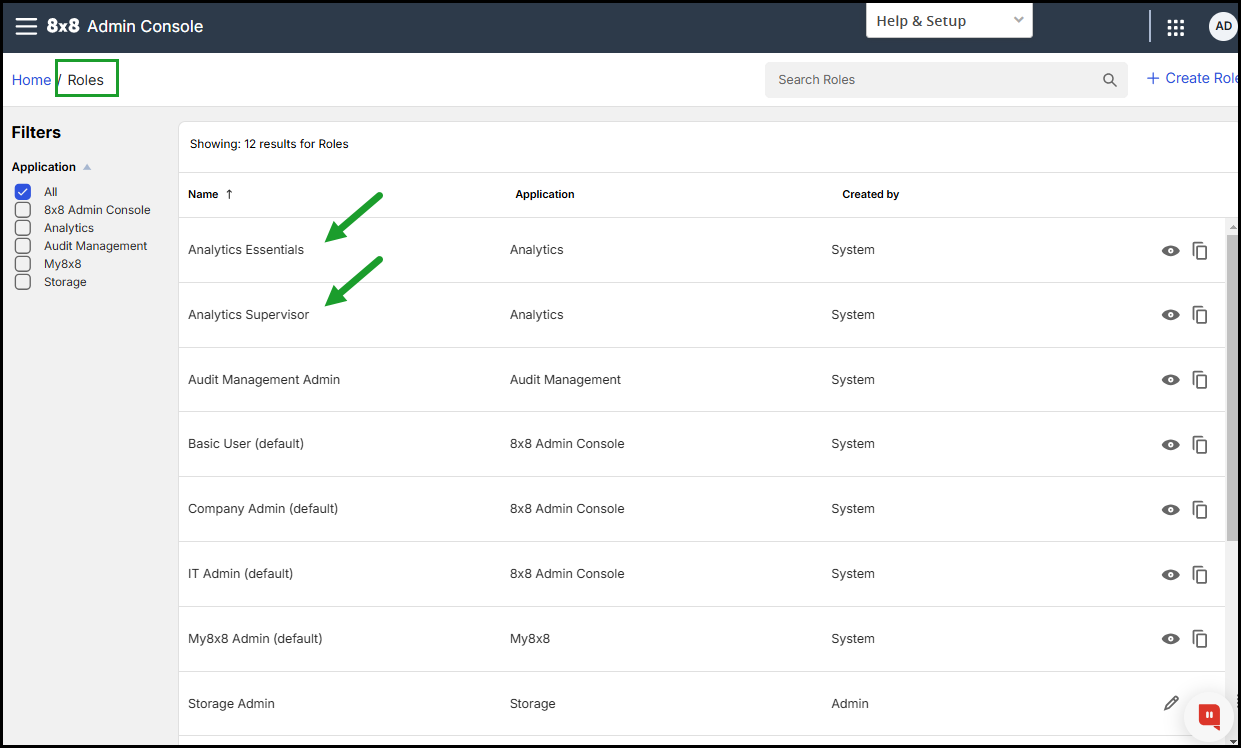Click the Roles breadcrumb
This screenshot has height=748, width=1241.
click(86, 80)
